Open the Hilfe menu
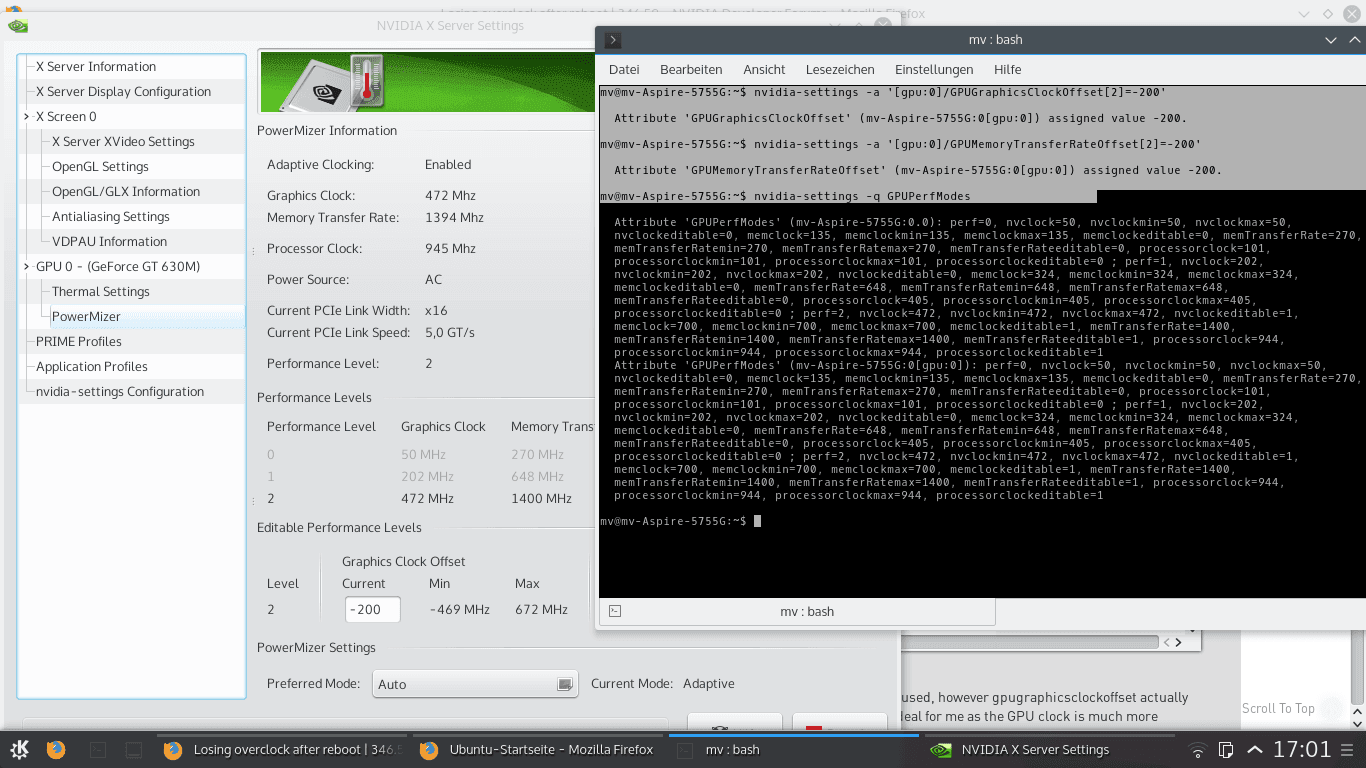 pos(1008,69)
